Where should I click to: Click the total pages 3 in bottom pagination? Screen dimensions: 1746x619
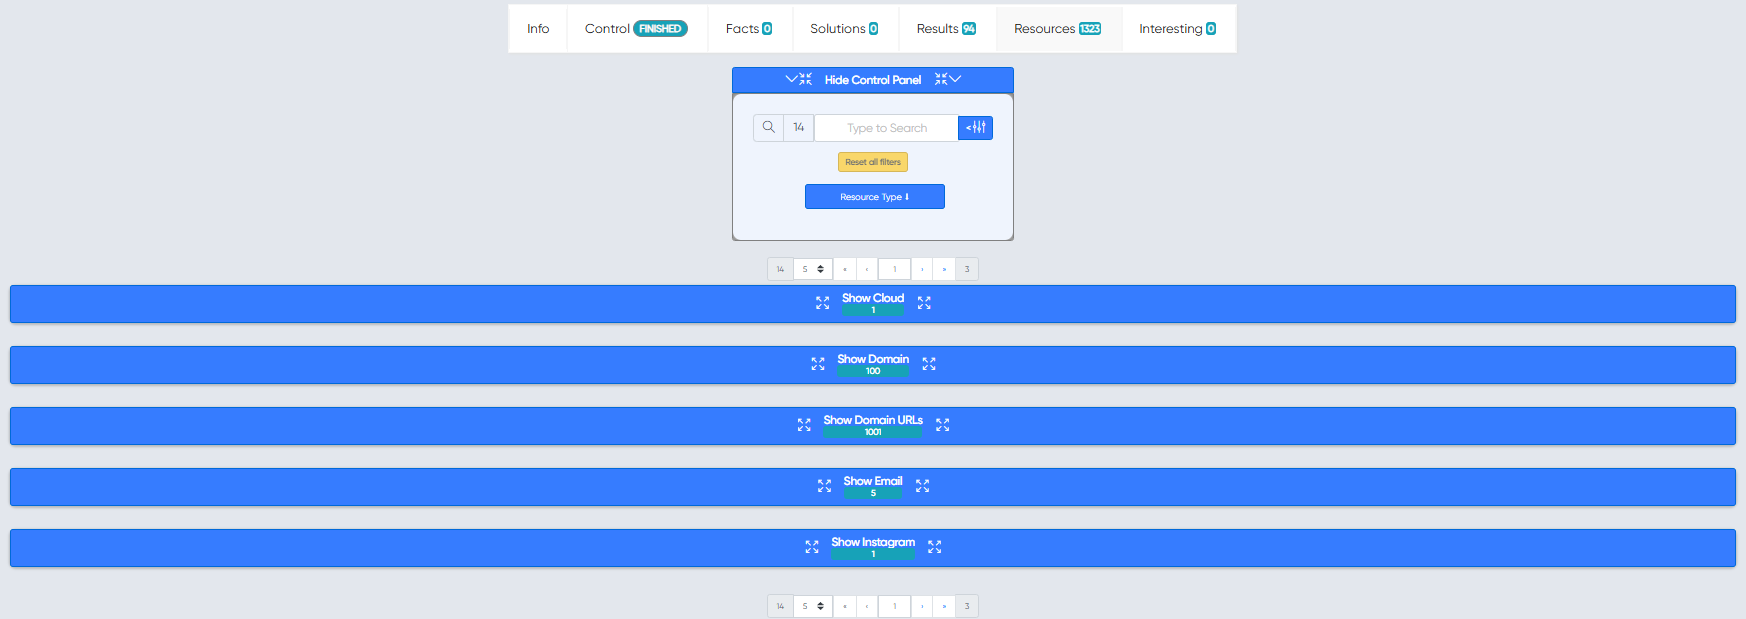pyautogui.click(x=967, y=606)
